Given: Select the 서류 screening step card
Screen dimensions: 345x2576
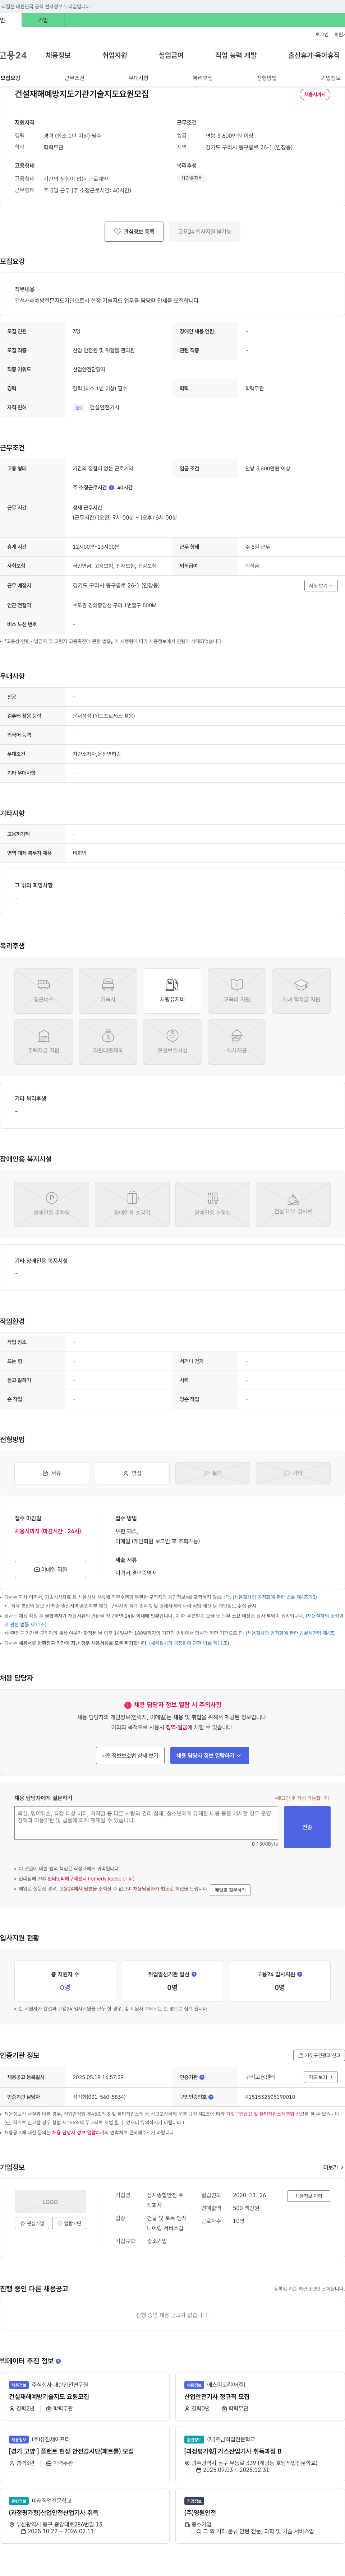Looking at the screenshot, I should (x=52, y=1473).
